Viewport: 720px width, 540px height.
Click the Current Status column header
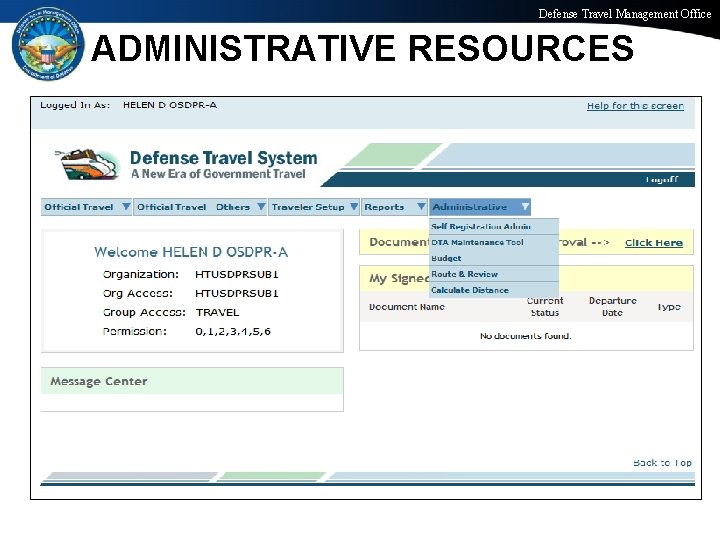point(545,307)
